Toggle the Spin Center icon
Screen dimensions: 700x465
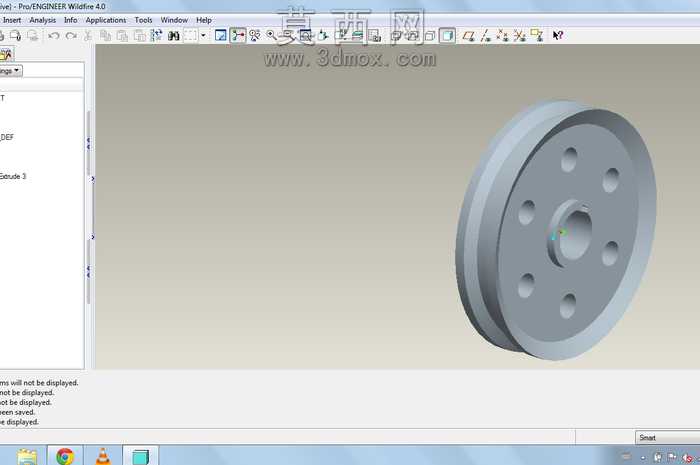click(x=238, y=36)
